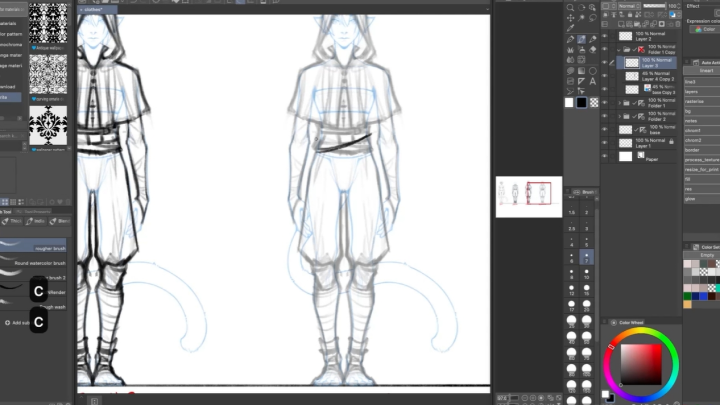Expand the Folder 2 layer group
Screen dimensions: 720x405
(x=619, y=116)
